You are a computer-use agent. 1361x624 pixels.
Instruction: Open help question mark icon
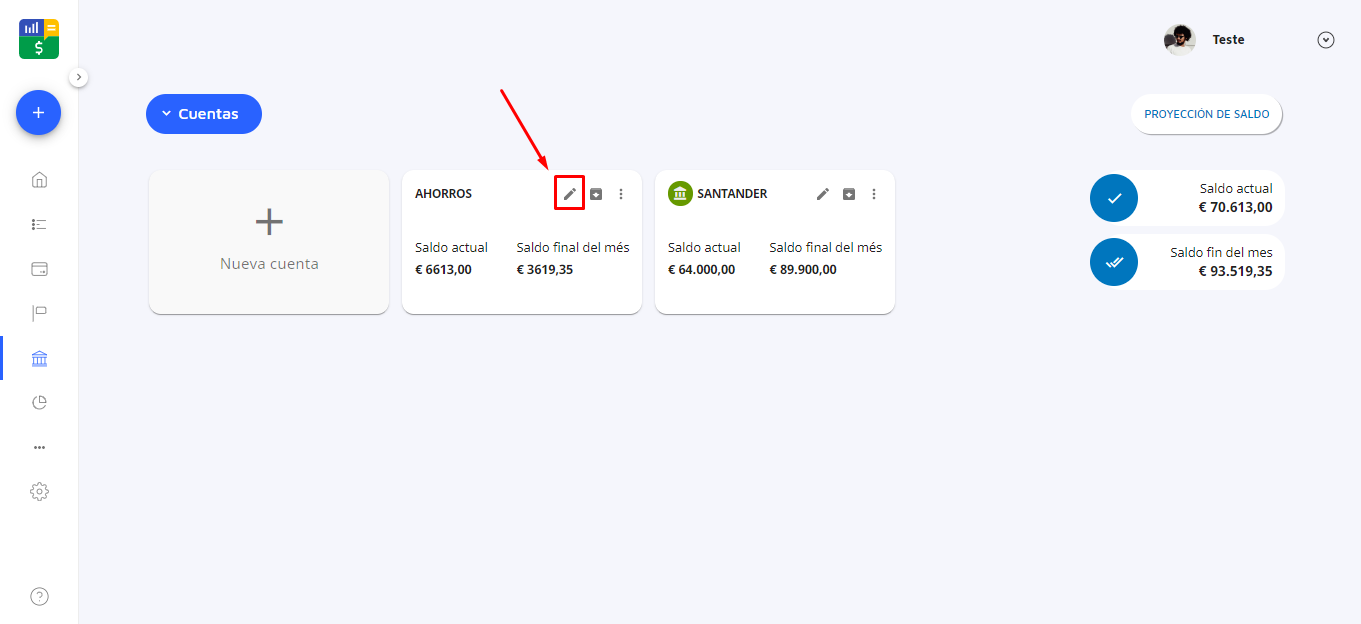point(39,597)
